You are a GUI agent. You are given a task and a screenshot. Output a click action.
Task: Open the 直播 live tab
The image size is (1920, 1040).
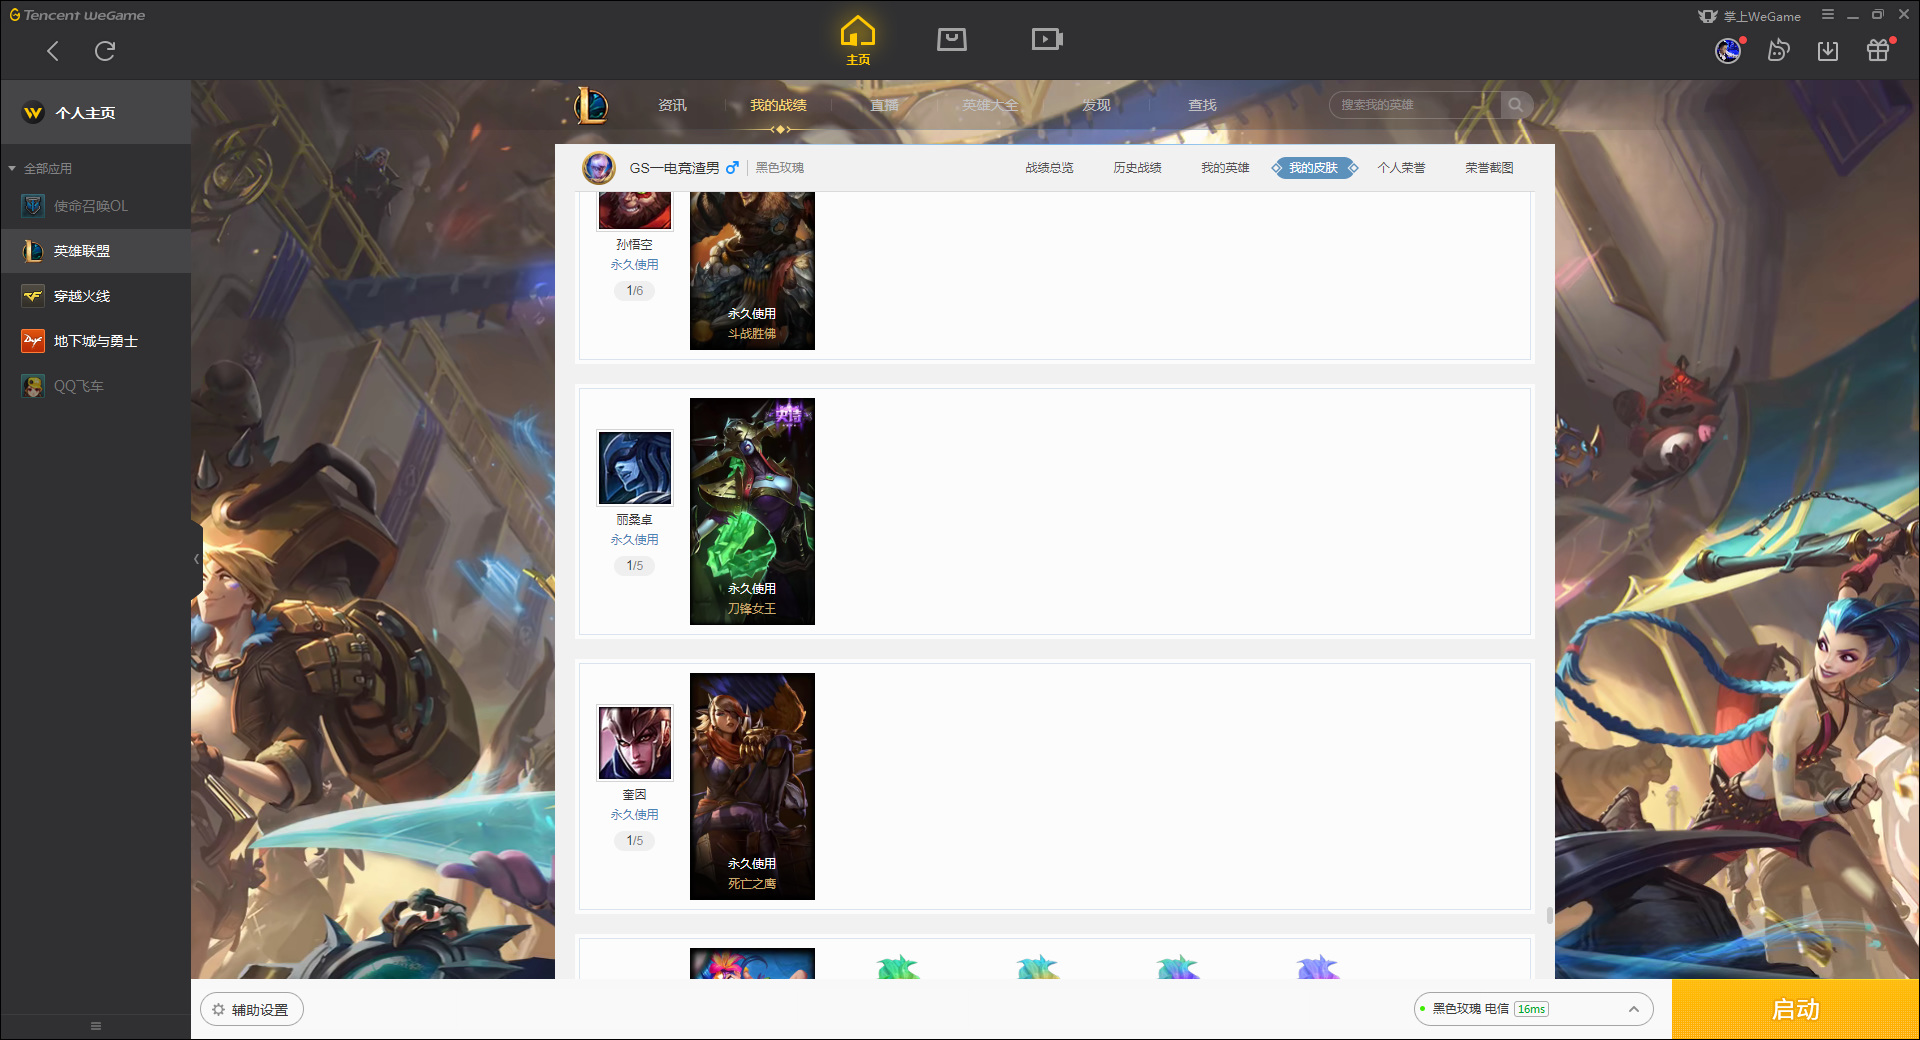[x=884, y=105]
